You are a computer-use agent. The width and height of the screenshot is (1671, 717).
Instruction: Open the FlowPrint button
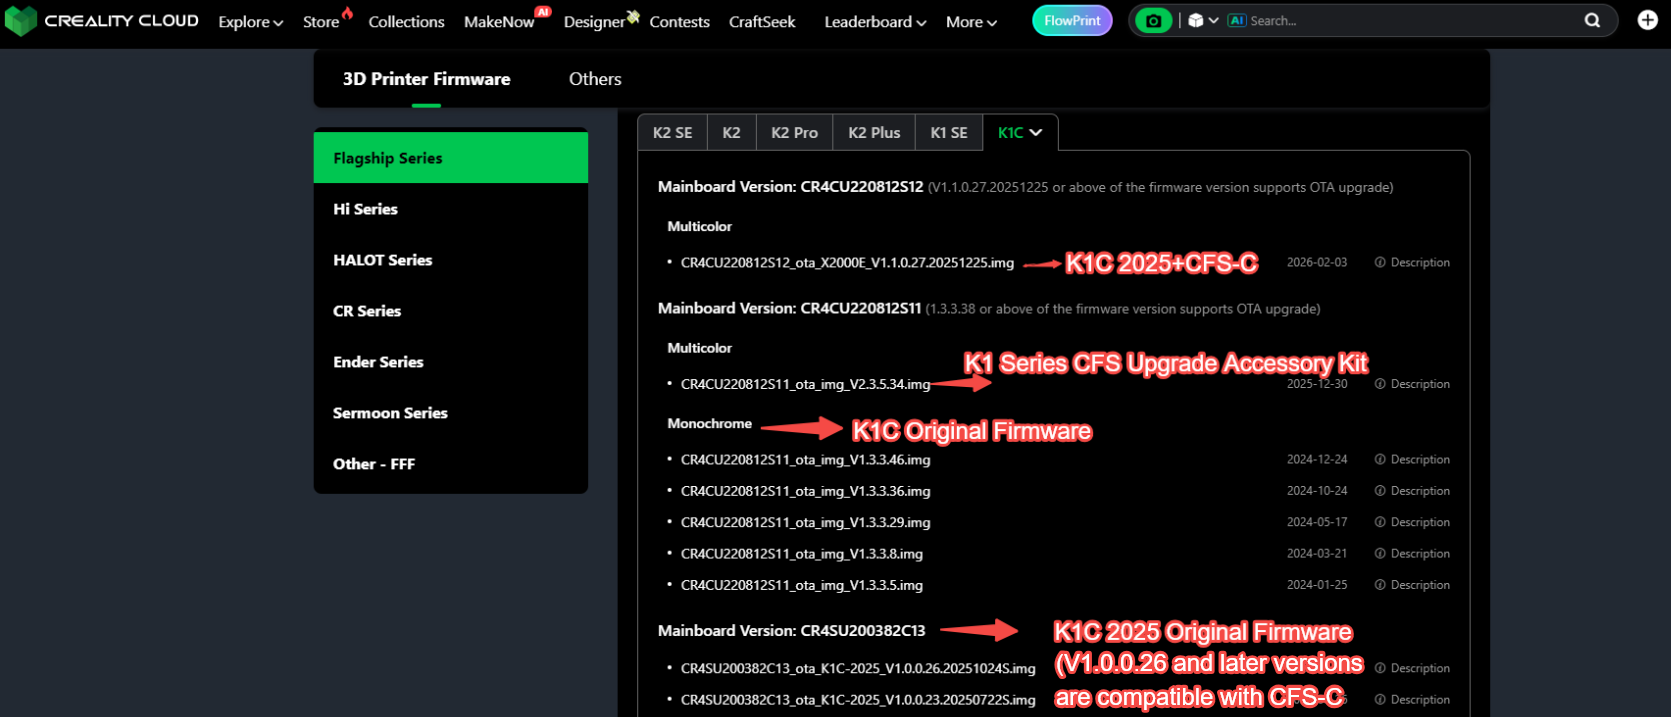click(1072, 21)
